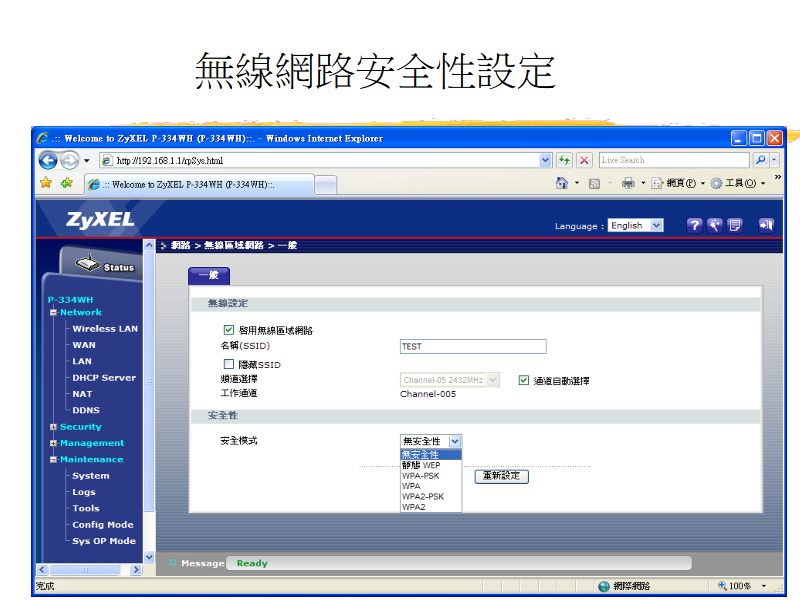This screenshot has height=600, width=800.
Task: Click the zoom level magnifier showing 100%
Action: [722, 586]
